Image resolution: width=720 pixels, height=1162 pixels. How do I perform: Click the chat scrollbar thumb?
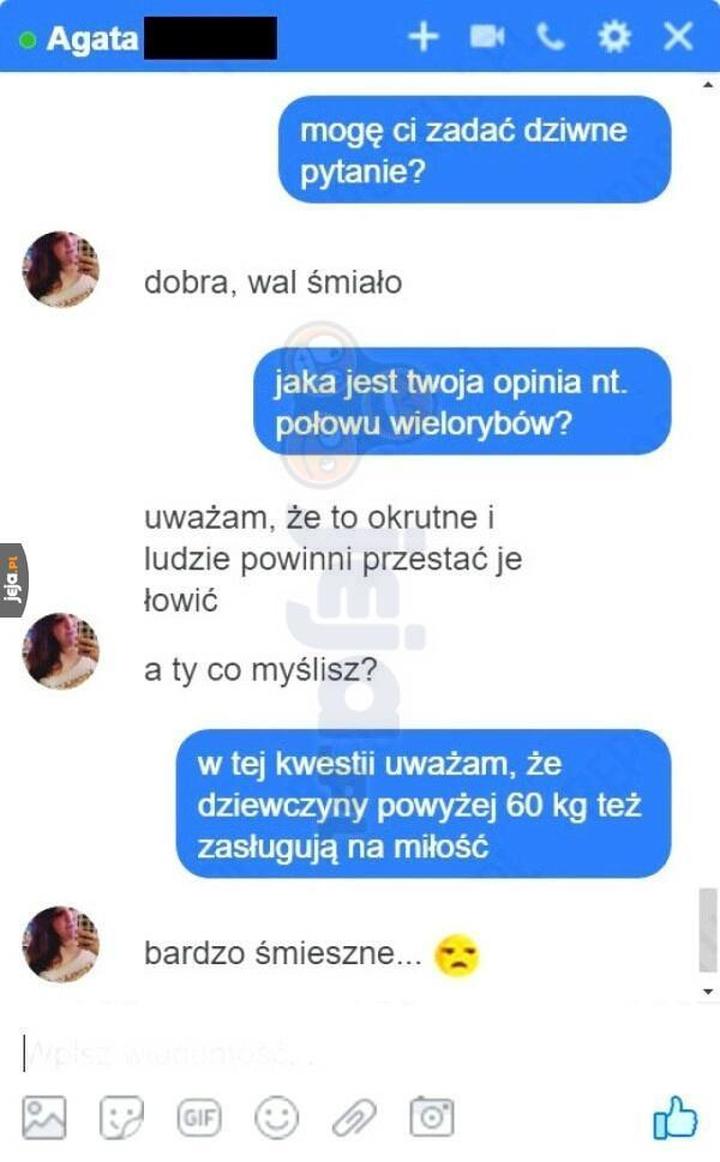point(708,929)
